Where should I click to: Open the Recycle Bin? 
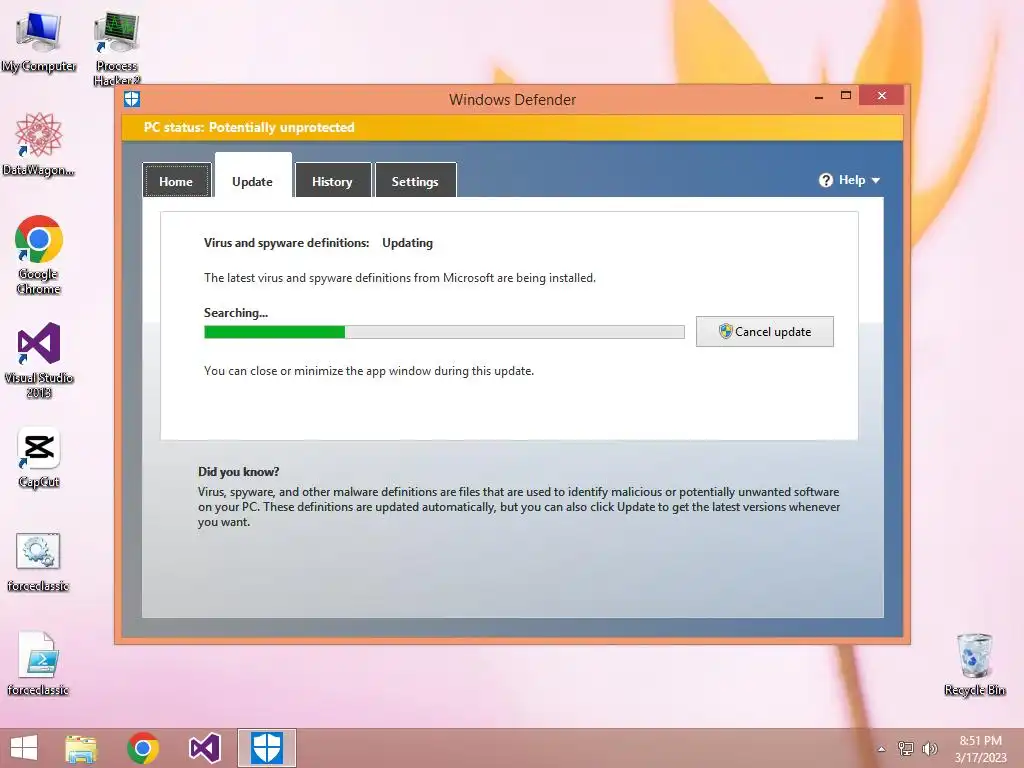(x=974, y=663)
